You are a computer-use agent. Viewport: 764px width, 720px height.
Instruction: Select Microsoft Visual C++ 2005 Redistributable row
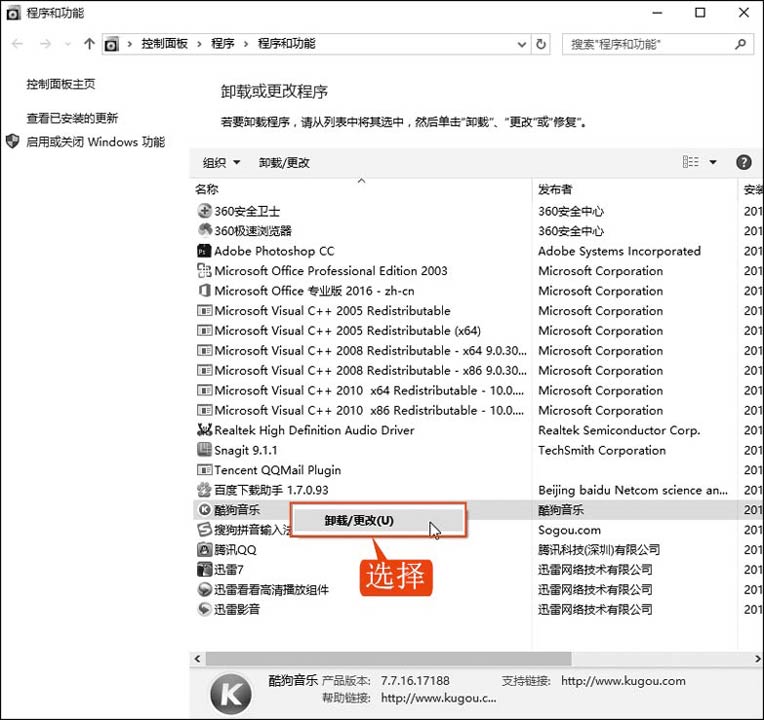pyautogui.click(x=478, y=310)
